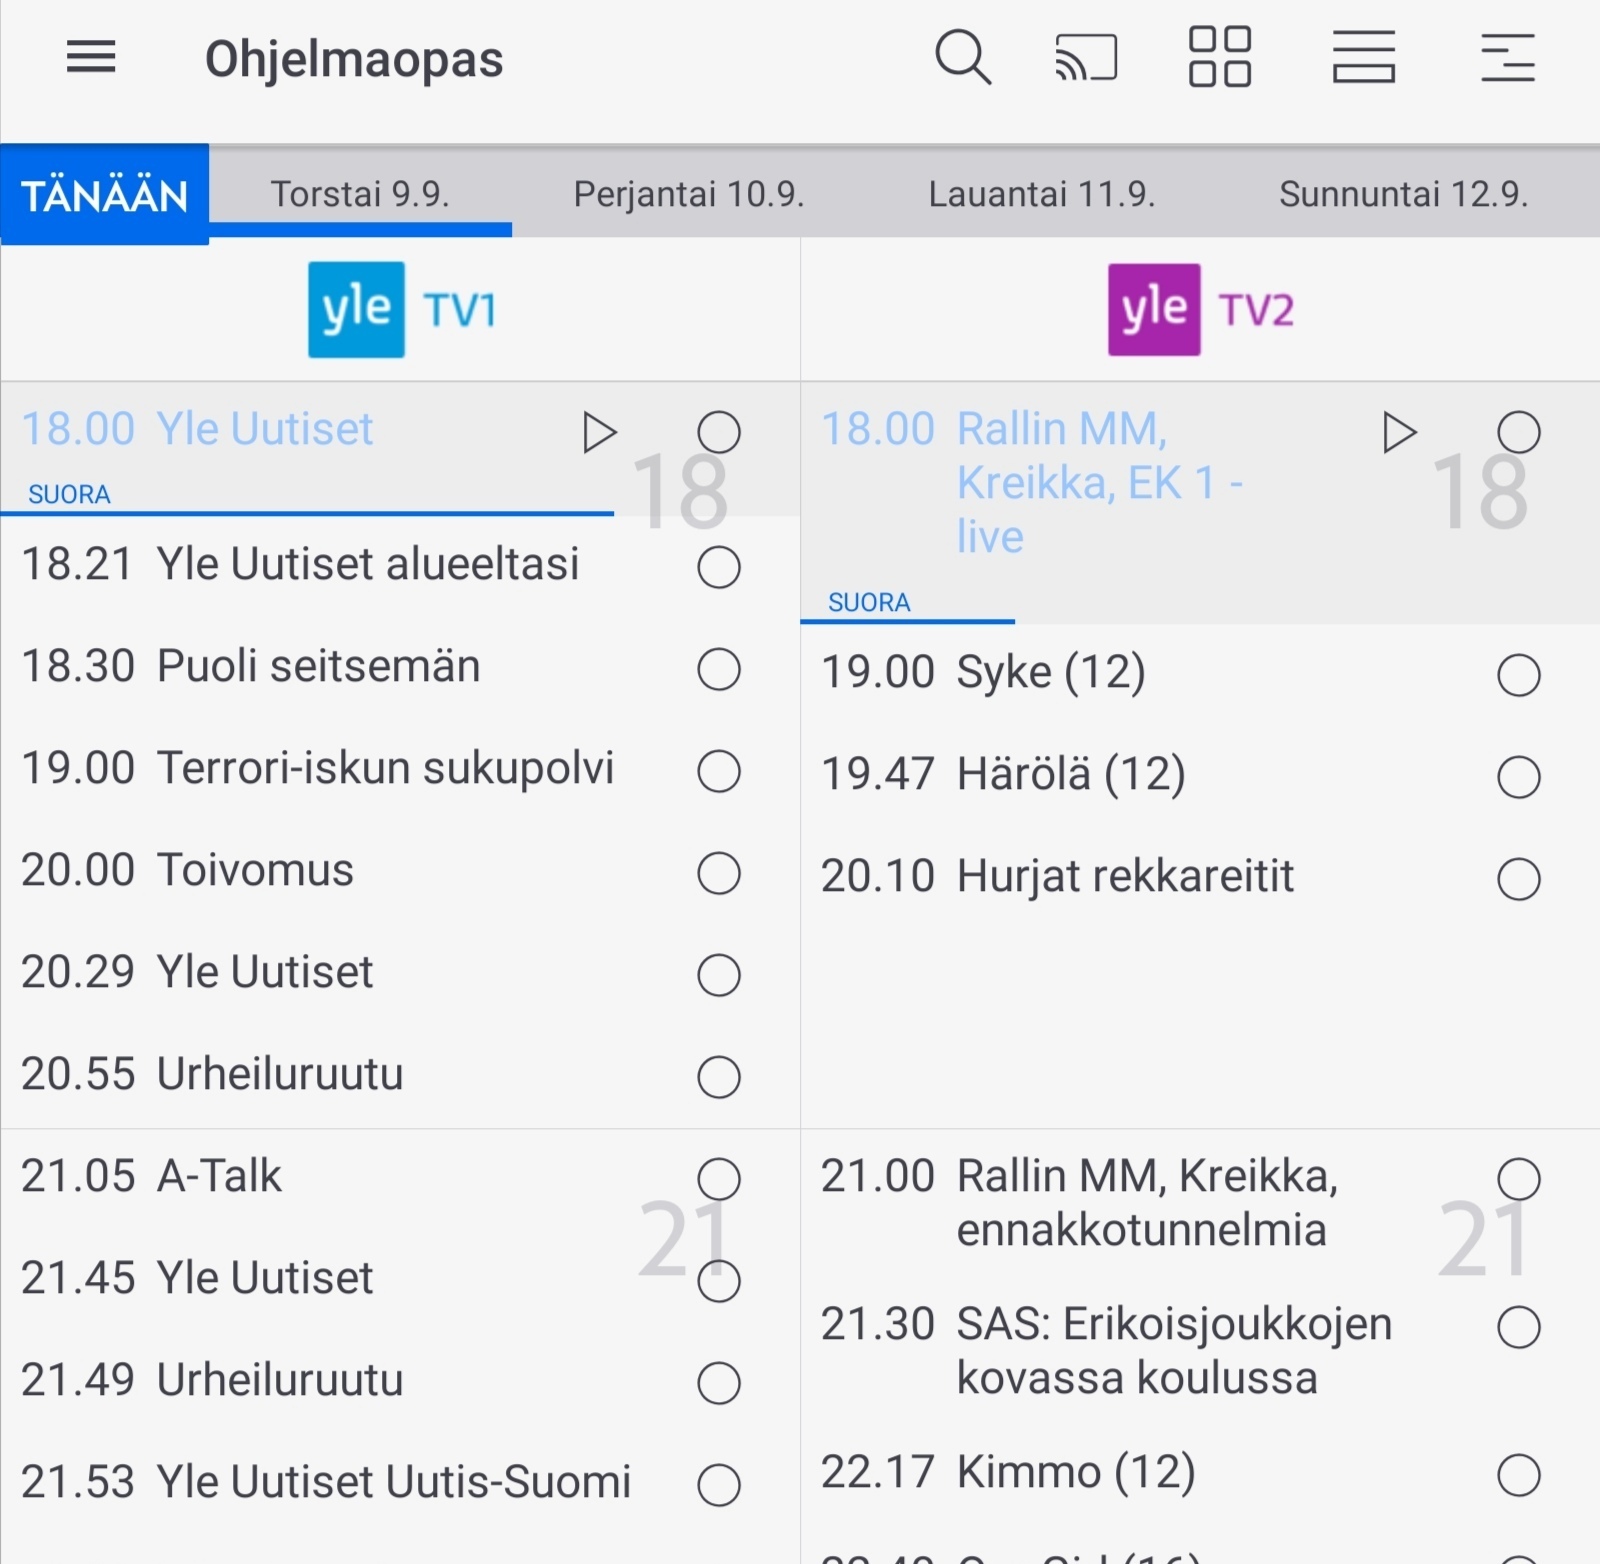The height and width of the screenshot is (1564, 1600).
Task: Mark the circle next to Toivomus
Action: click(719, 873)
